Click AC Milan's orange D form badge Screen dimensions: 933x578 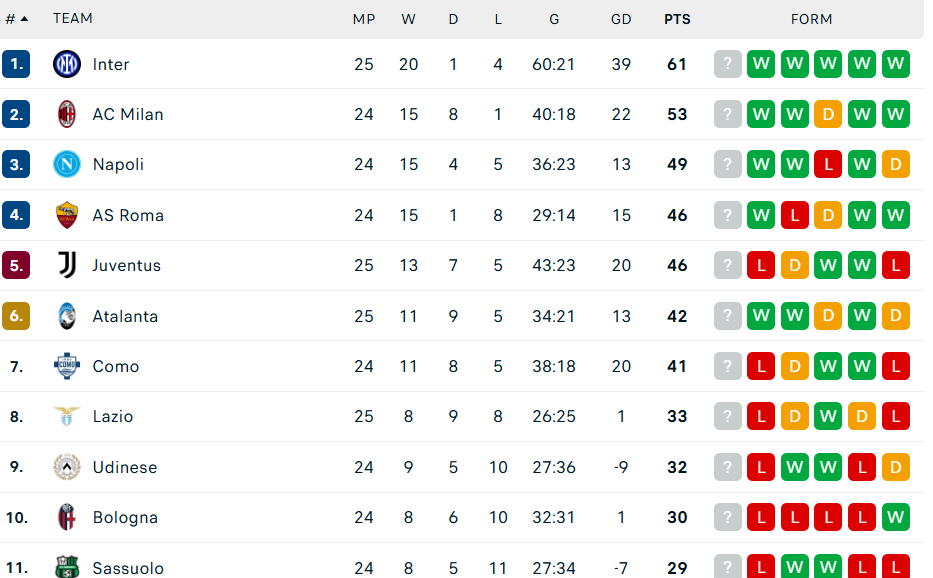click(828, 114)
